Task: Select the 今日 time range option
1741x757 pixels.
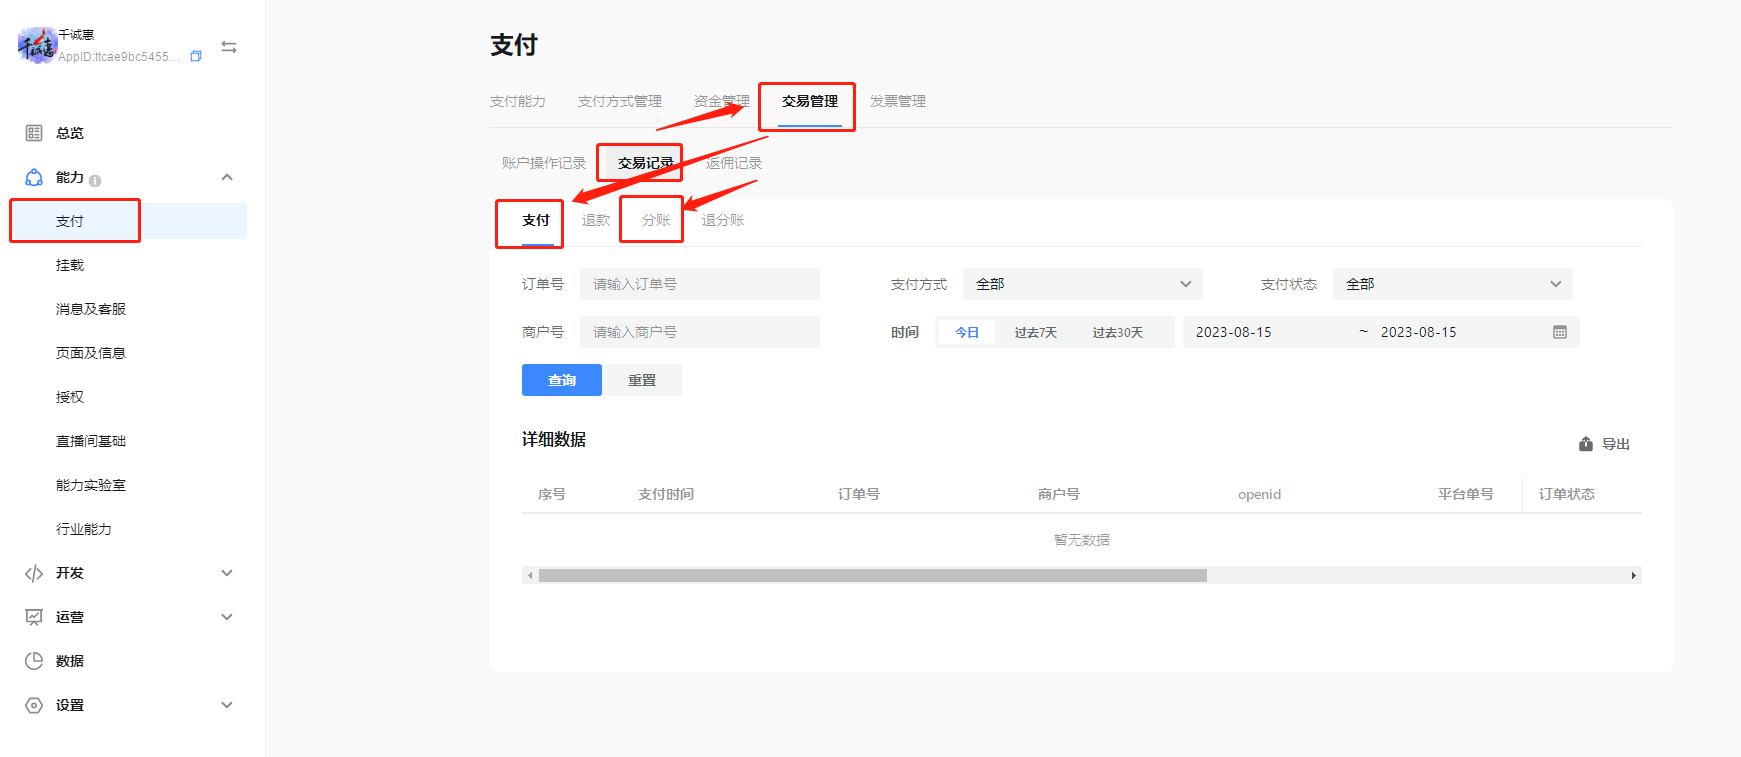Action: [966, 332]
